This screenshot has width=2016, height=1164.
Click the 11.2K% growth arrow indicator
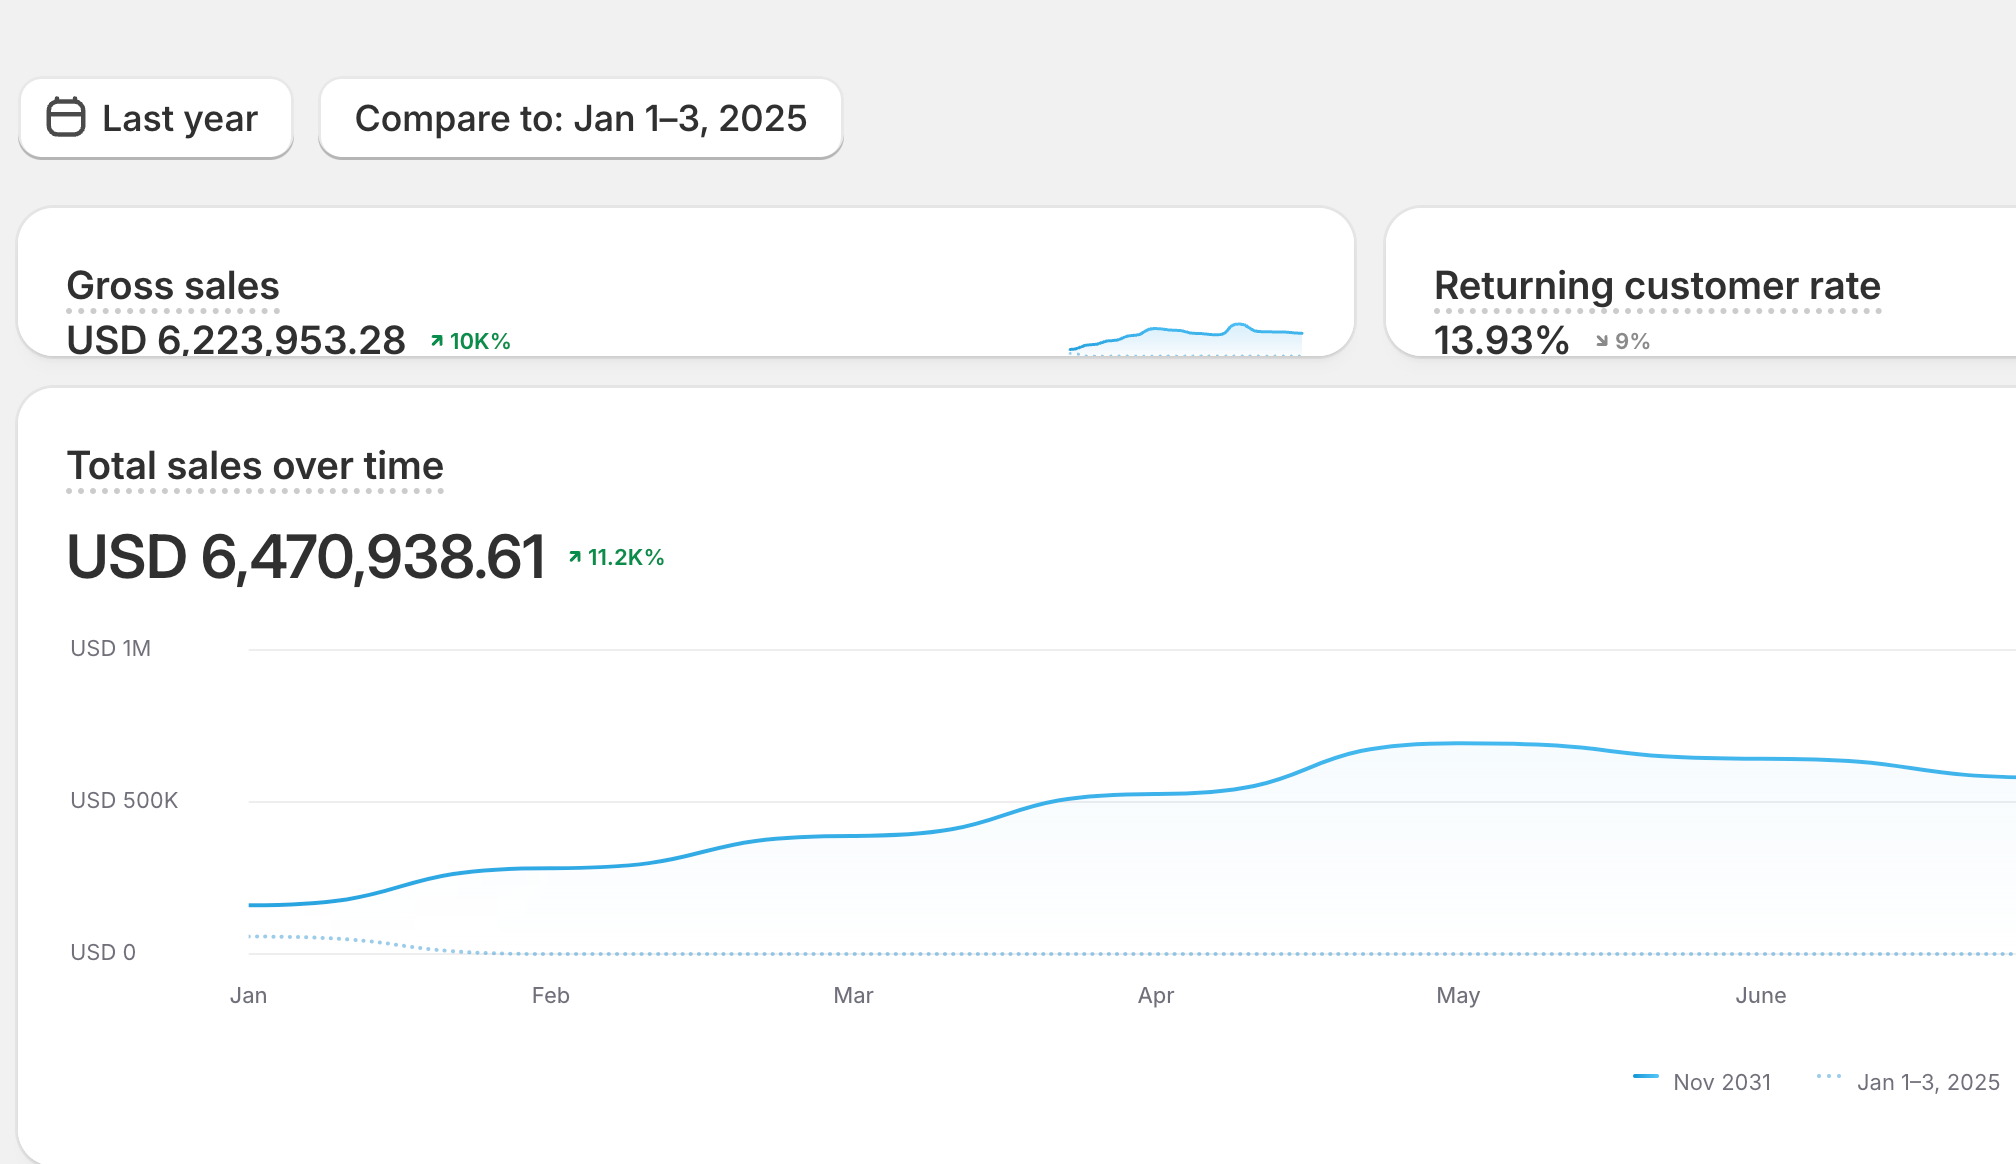click(575, 557)
